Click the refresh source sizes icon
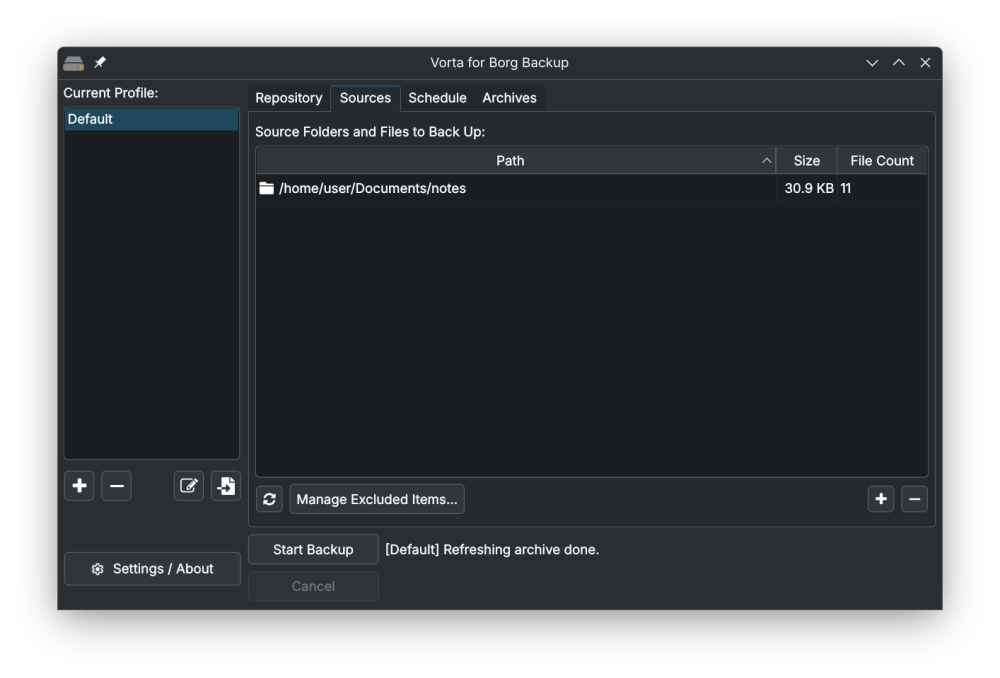 269,499
